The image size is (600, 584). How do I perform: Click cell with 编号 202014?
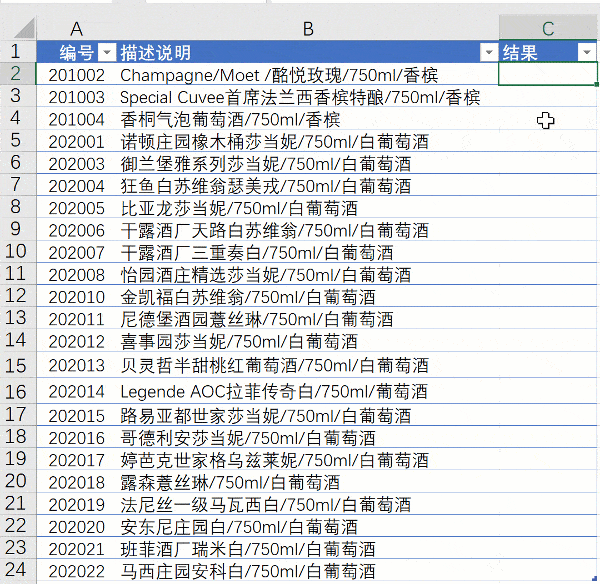coord(77,391)
